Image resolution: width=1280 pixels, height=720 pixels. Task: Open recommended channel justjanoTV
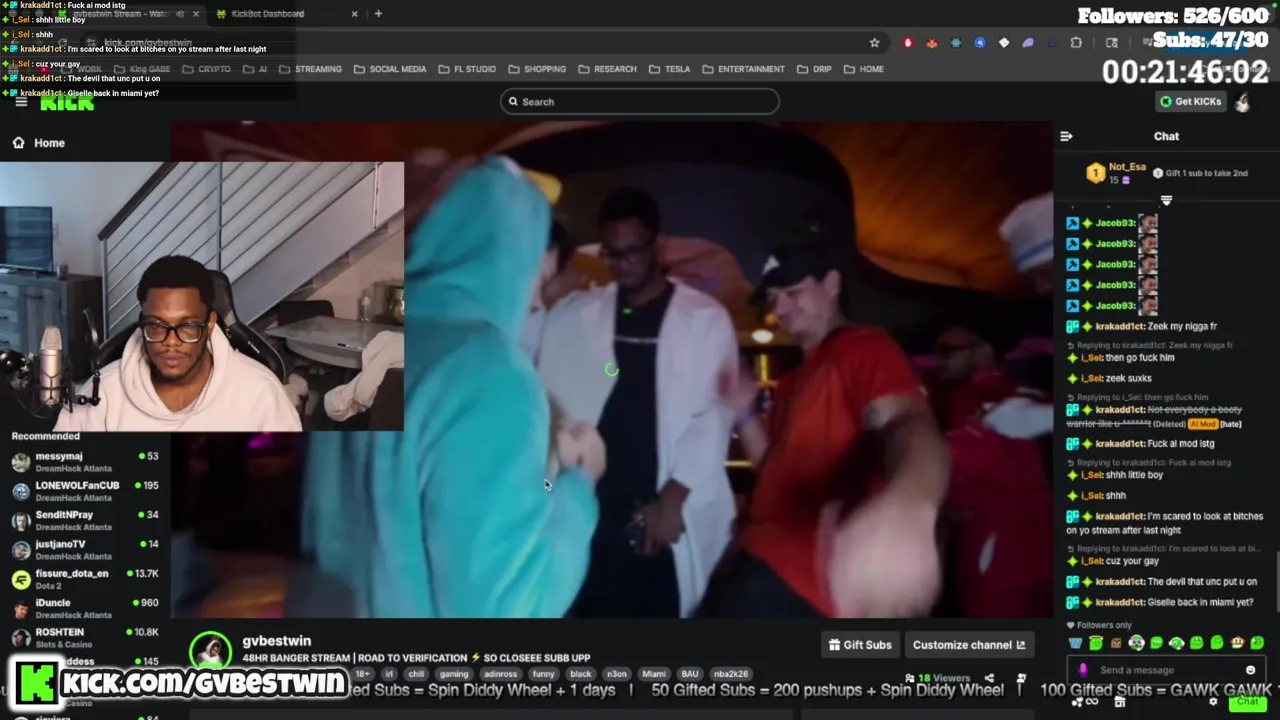(85, 549)
